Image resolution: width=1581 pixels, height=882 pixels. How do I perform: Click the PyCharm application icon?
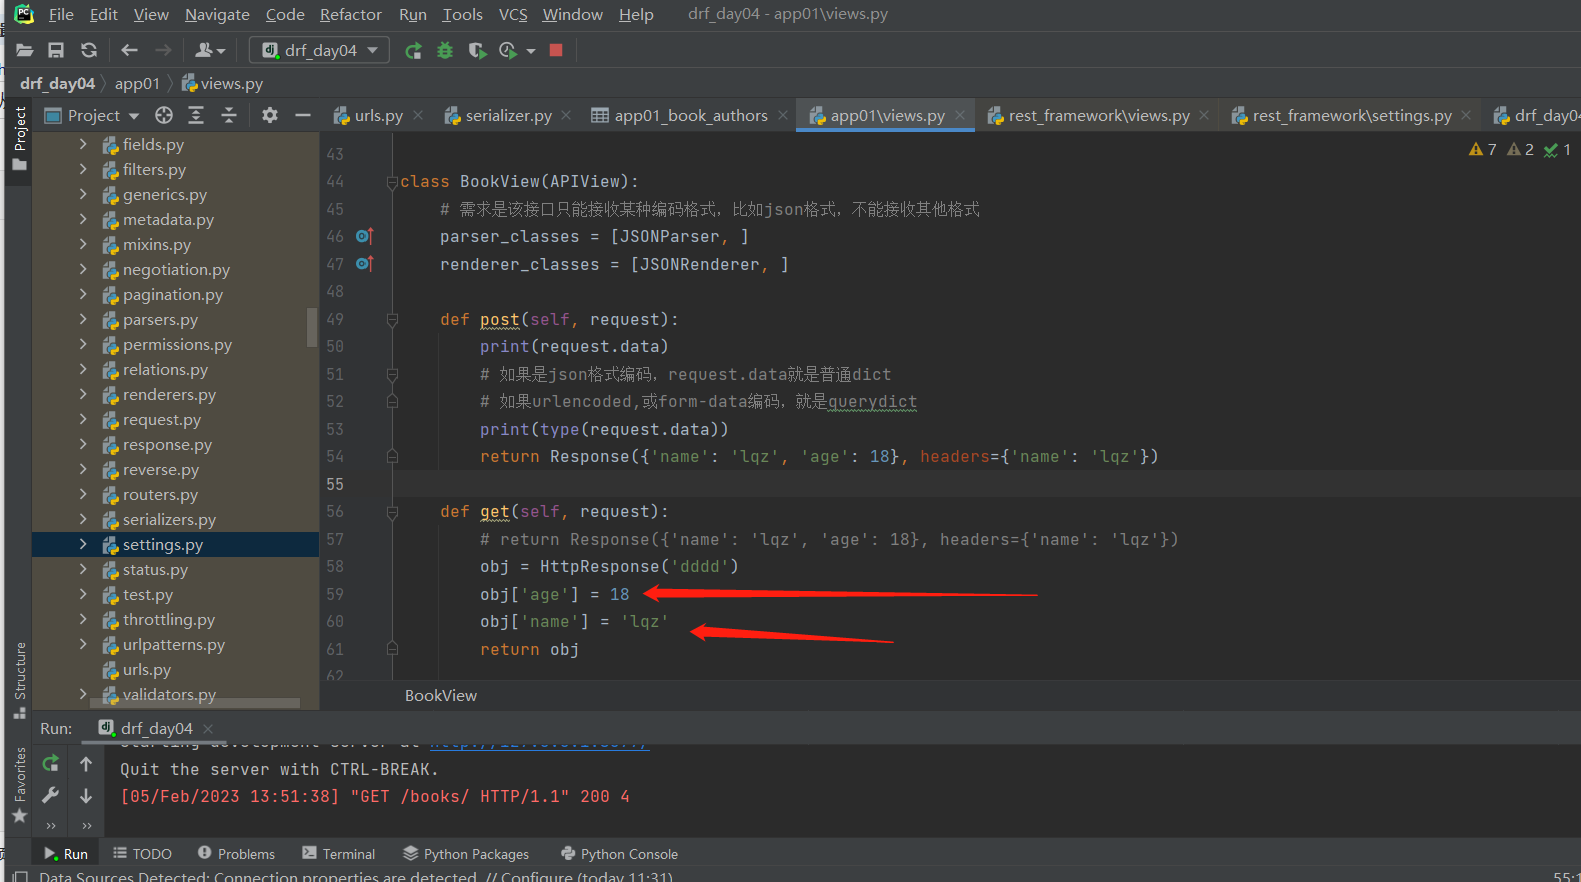[x=24, y=14]
